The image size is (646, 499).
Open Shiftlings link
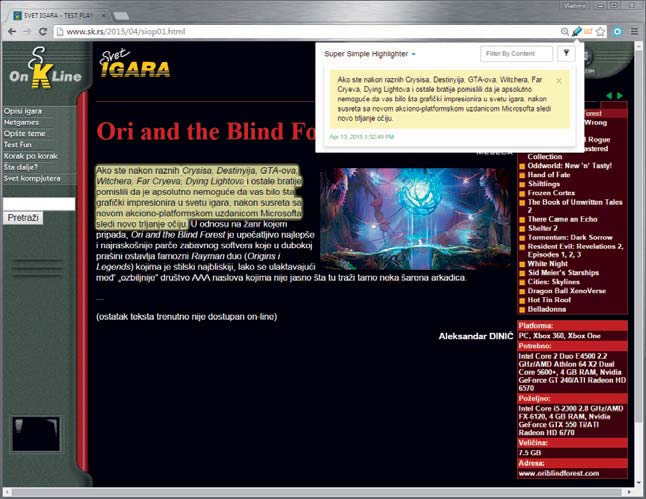(x=544, y=184)
